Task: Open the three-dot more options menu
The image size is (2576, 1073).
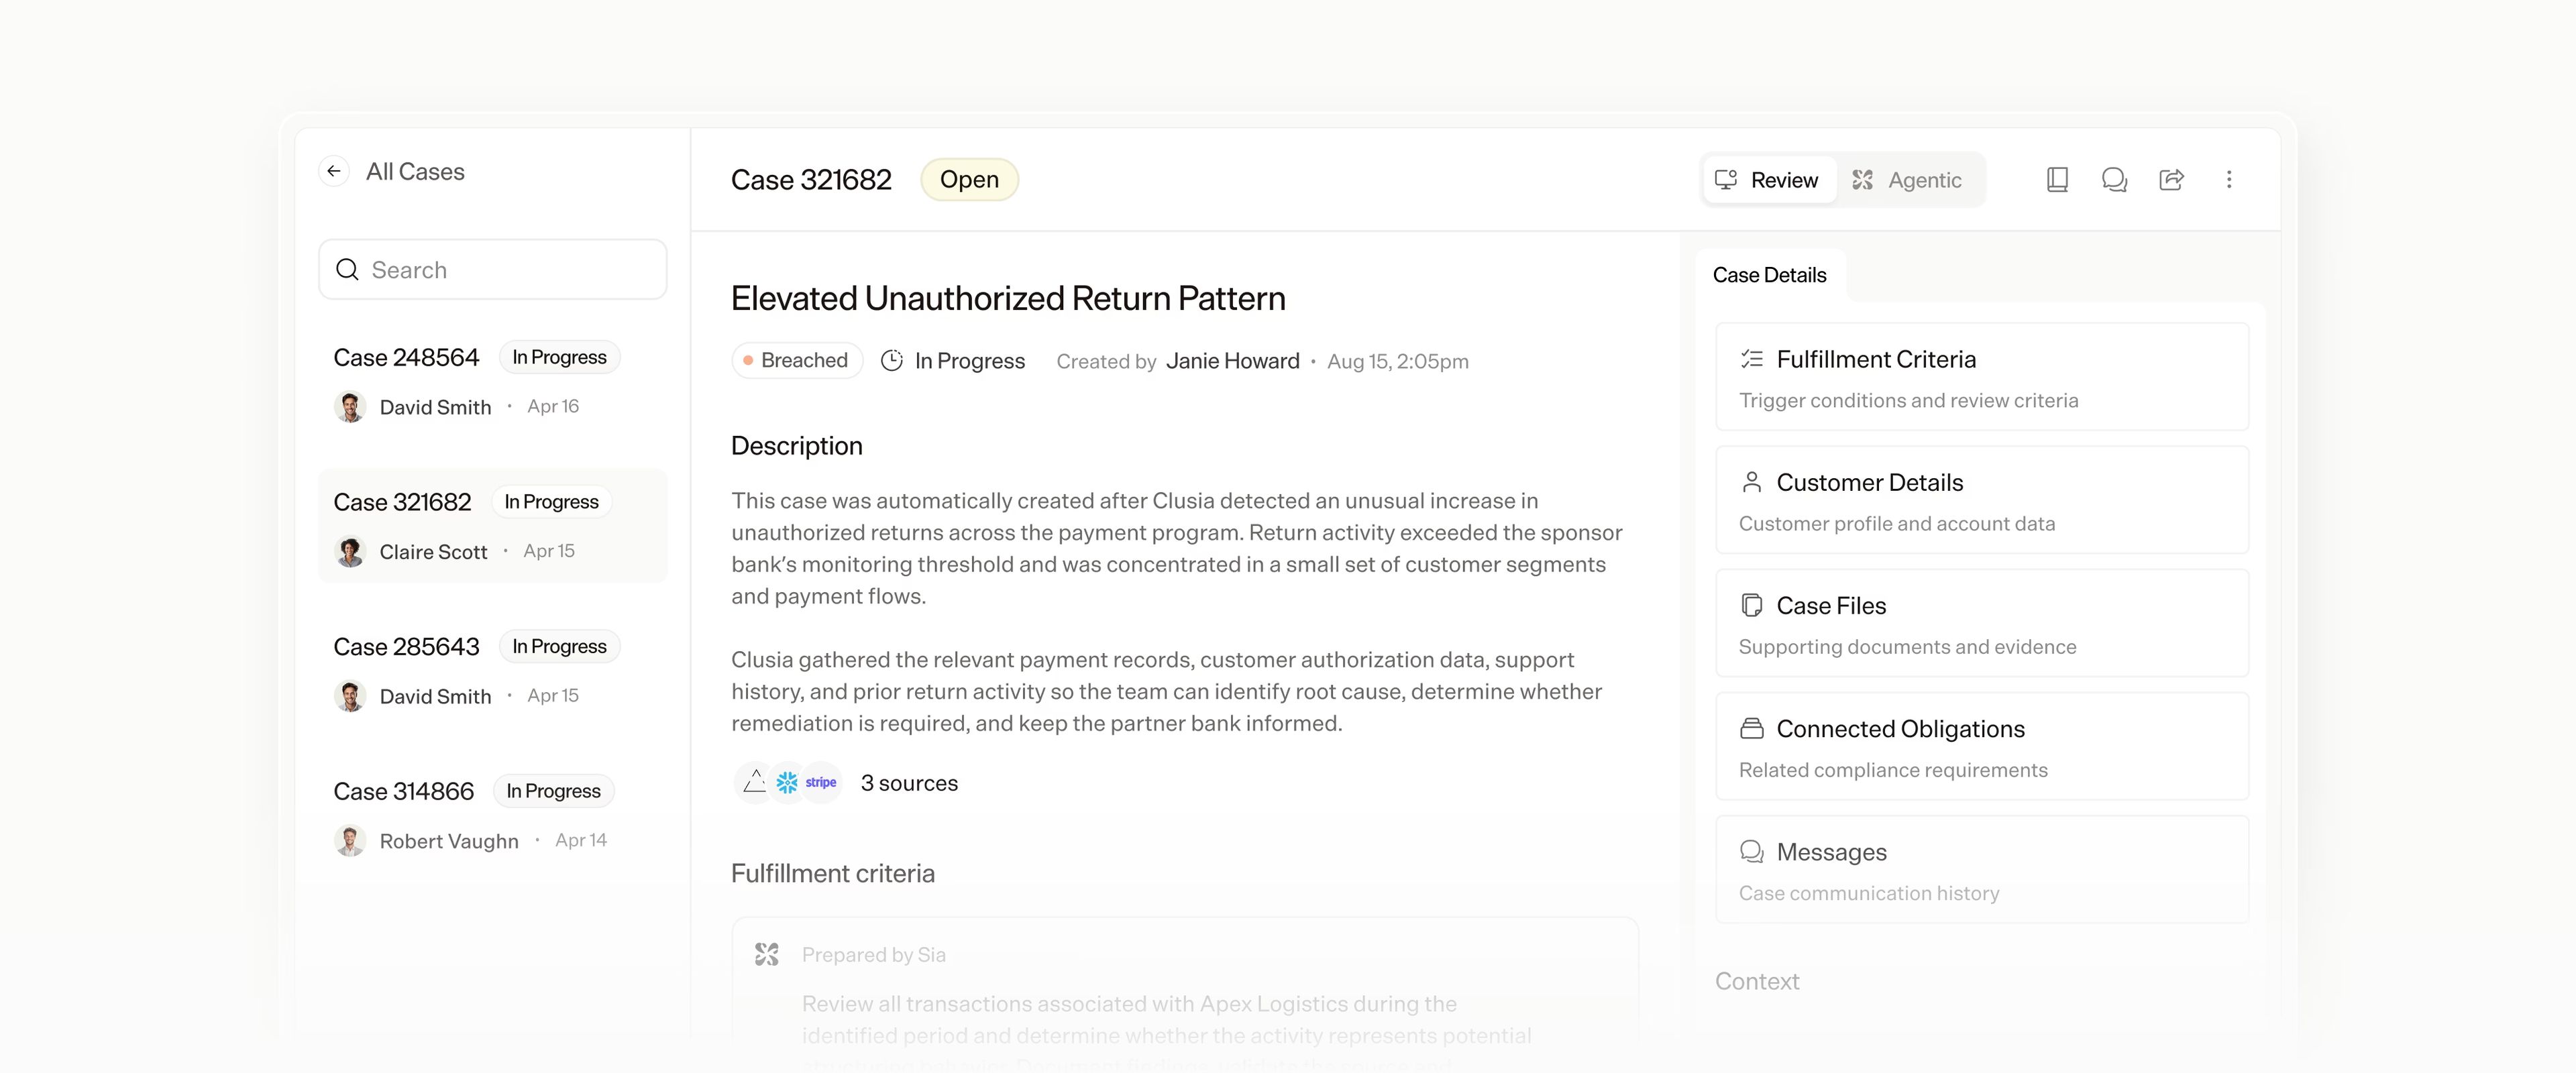Action: point(2229,180)
